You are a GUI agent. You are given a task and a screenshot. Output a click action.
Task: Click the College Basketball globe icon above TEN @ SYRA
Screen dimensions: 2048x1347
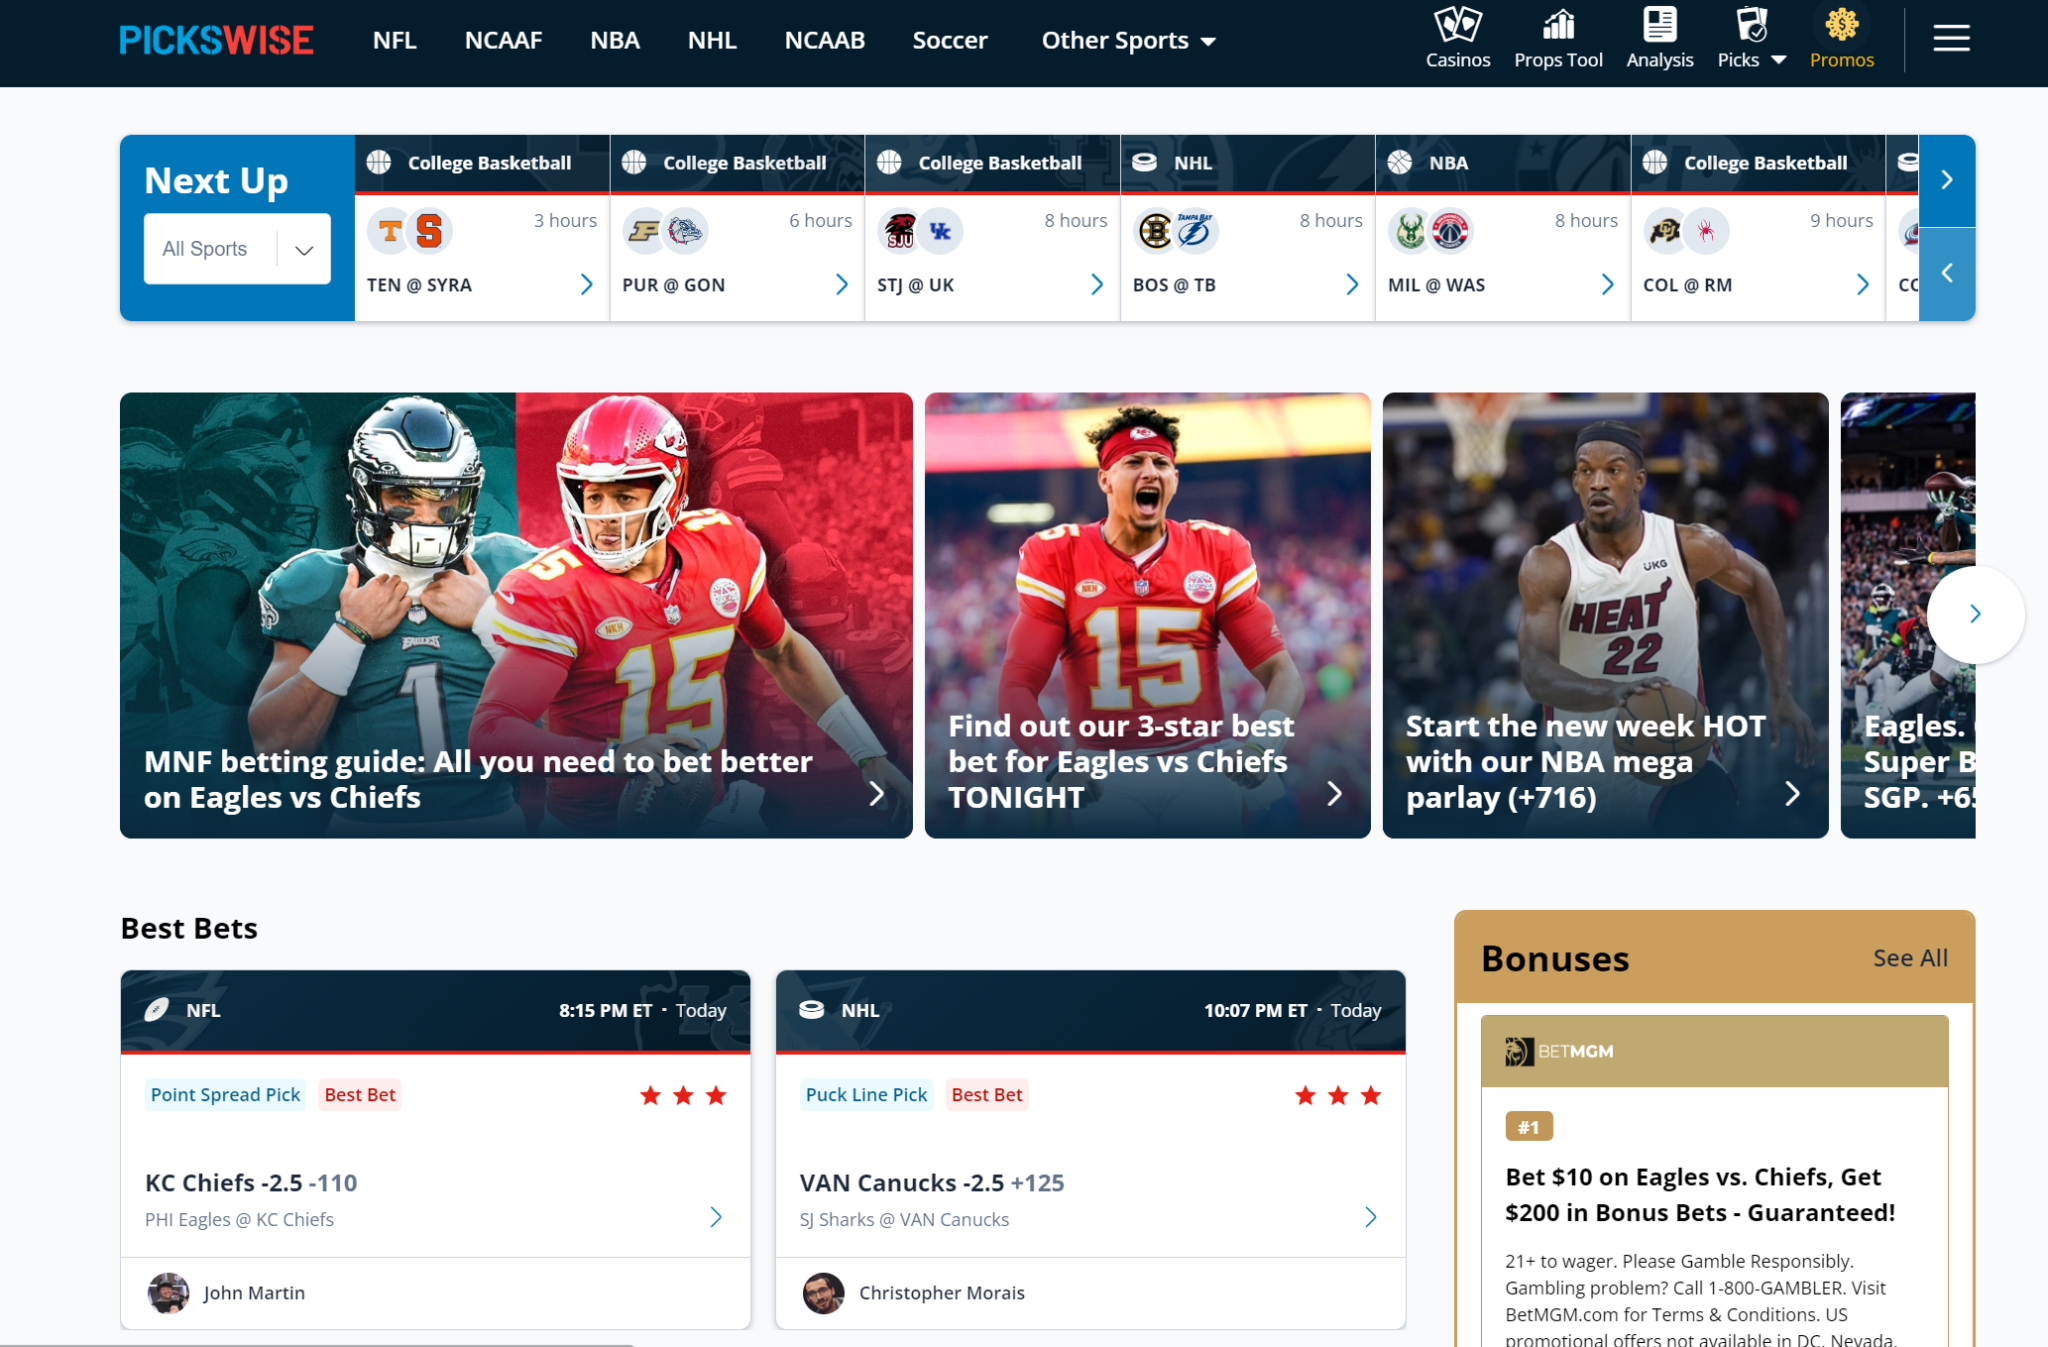[x=380, y=162]
